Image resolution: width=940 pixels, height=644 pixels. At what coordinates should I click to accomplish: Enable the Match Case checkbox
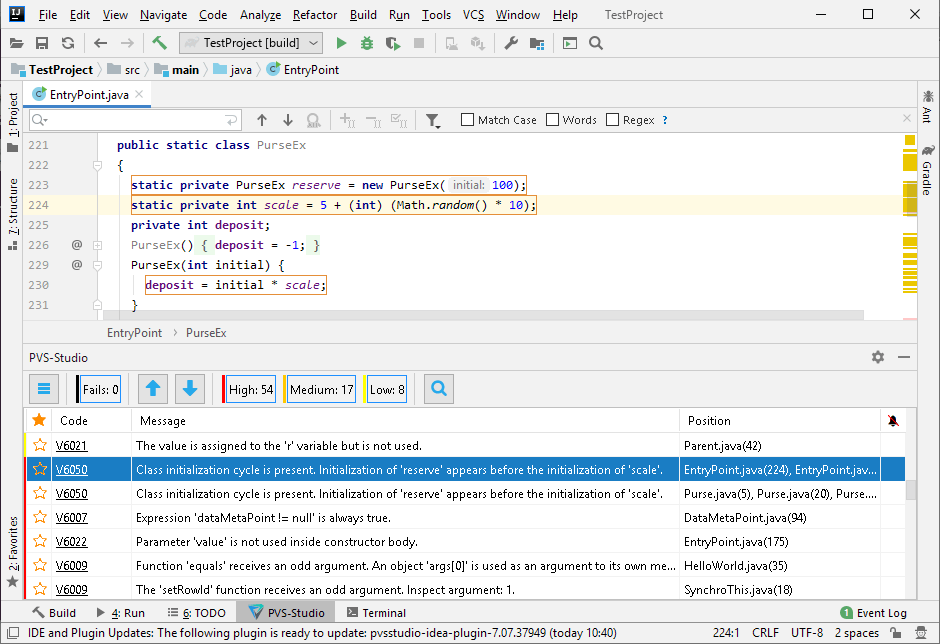[468, 120]
